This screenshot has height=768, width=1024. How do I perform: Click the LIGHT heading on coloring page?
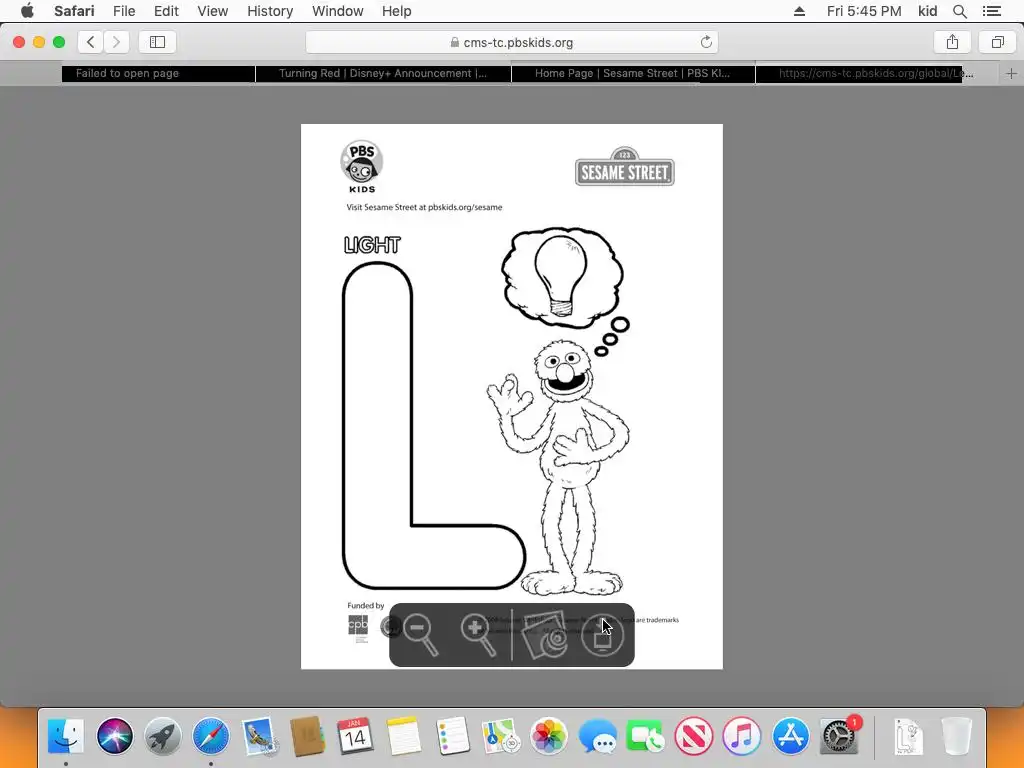[x=372, y=245]
